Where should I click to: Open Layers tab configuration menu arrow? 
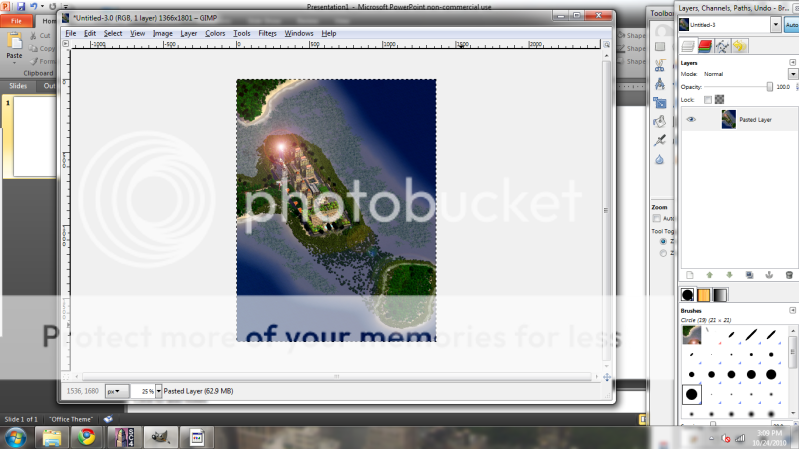click(792, 62)
